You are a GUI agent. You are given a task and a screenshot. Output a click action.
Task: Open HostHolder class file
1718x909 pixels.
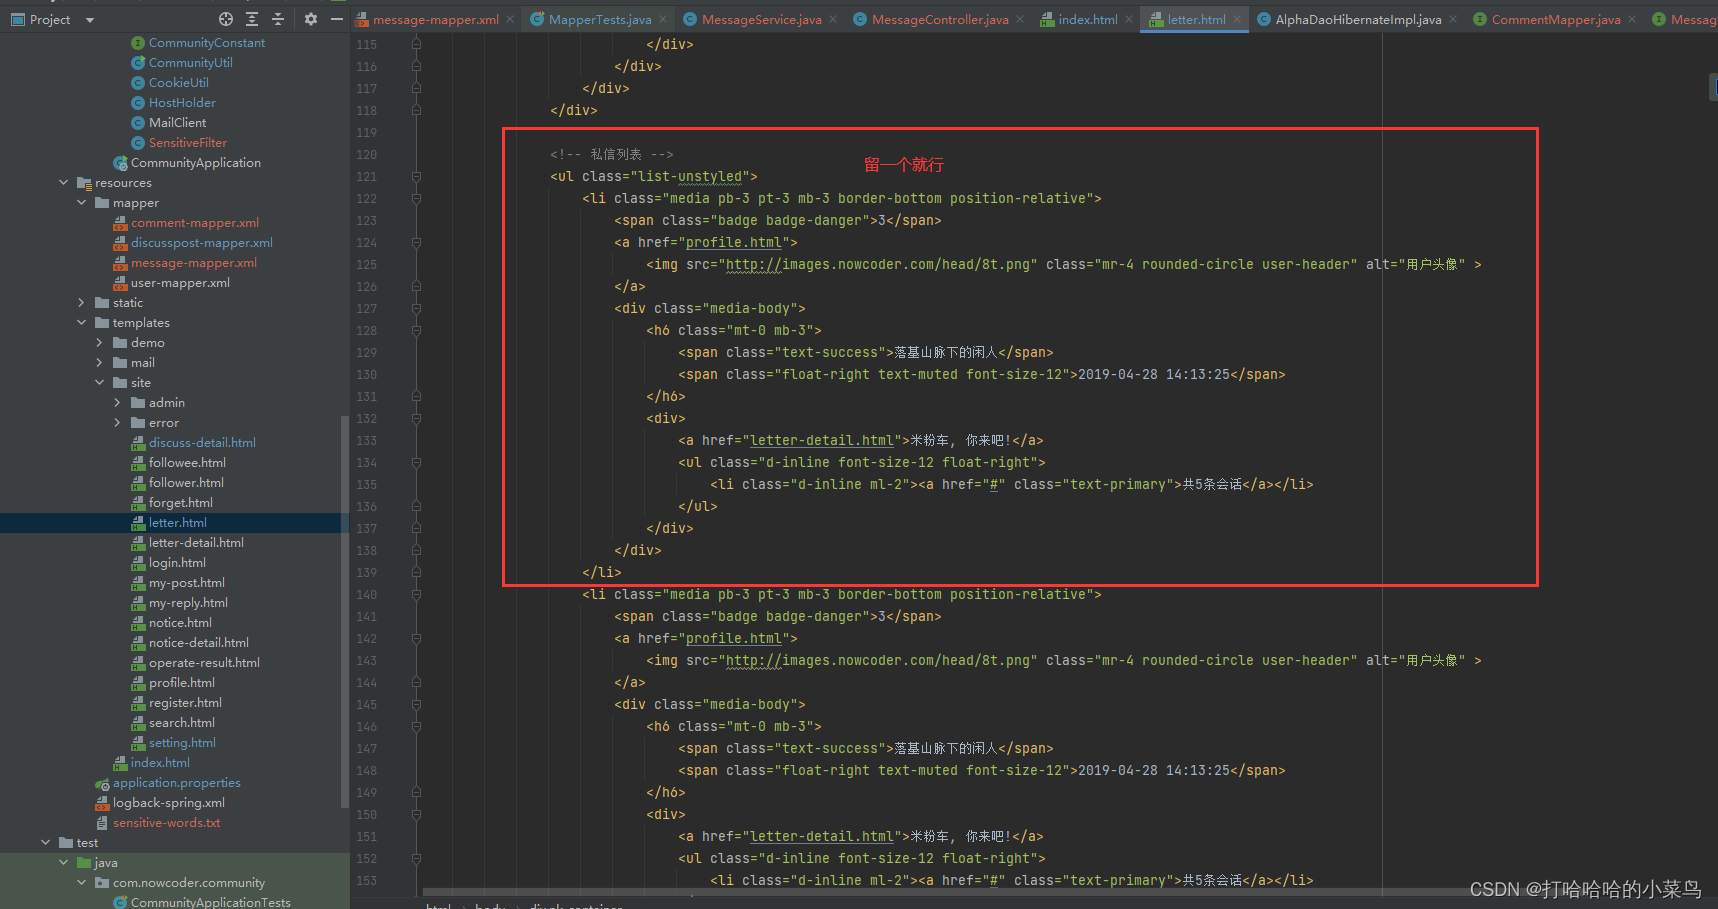(x=182, y=102)
